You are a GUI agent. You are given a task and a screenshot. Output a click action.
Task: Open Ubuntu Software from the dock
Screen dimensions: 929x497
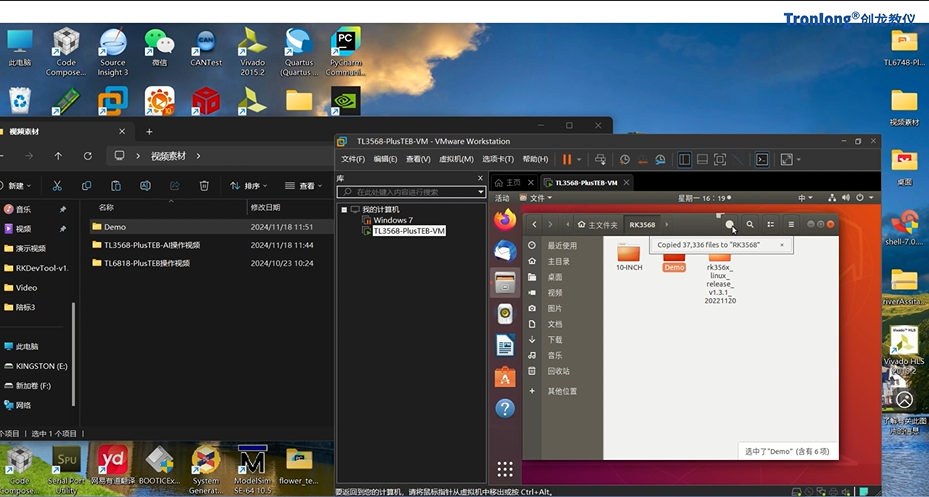pos(505,377)
